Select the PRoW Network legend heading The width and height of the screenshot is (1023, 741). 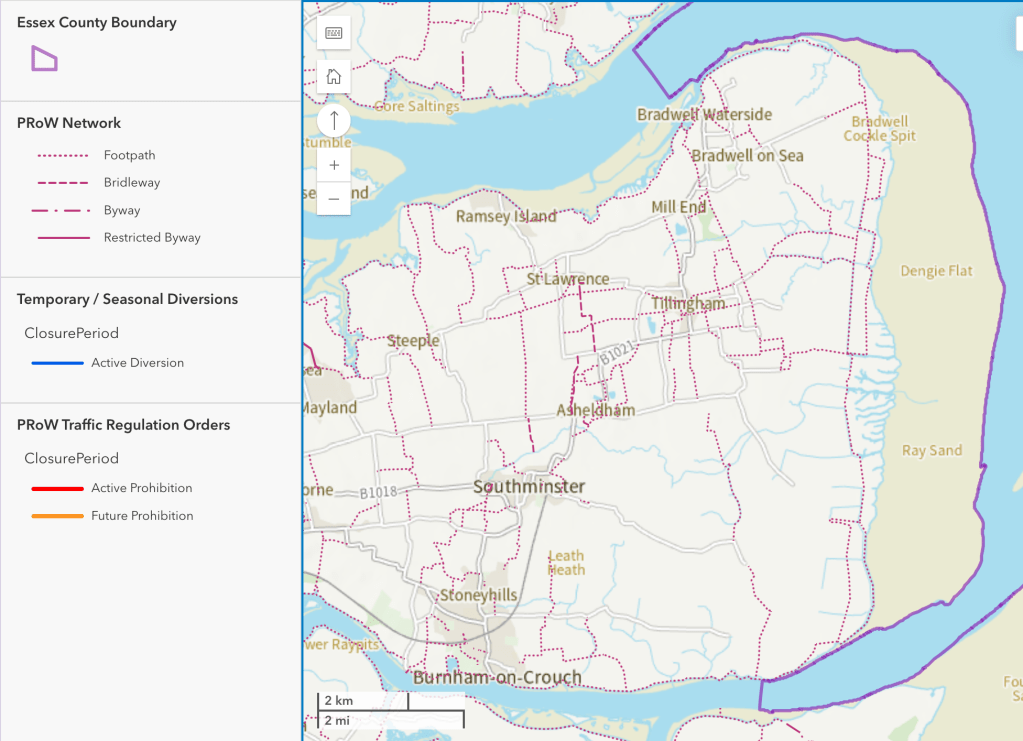pos(69,123)
